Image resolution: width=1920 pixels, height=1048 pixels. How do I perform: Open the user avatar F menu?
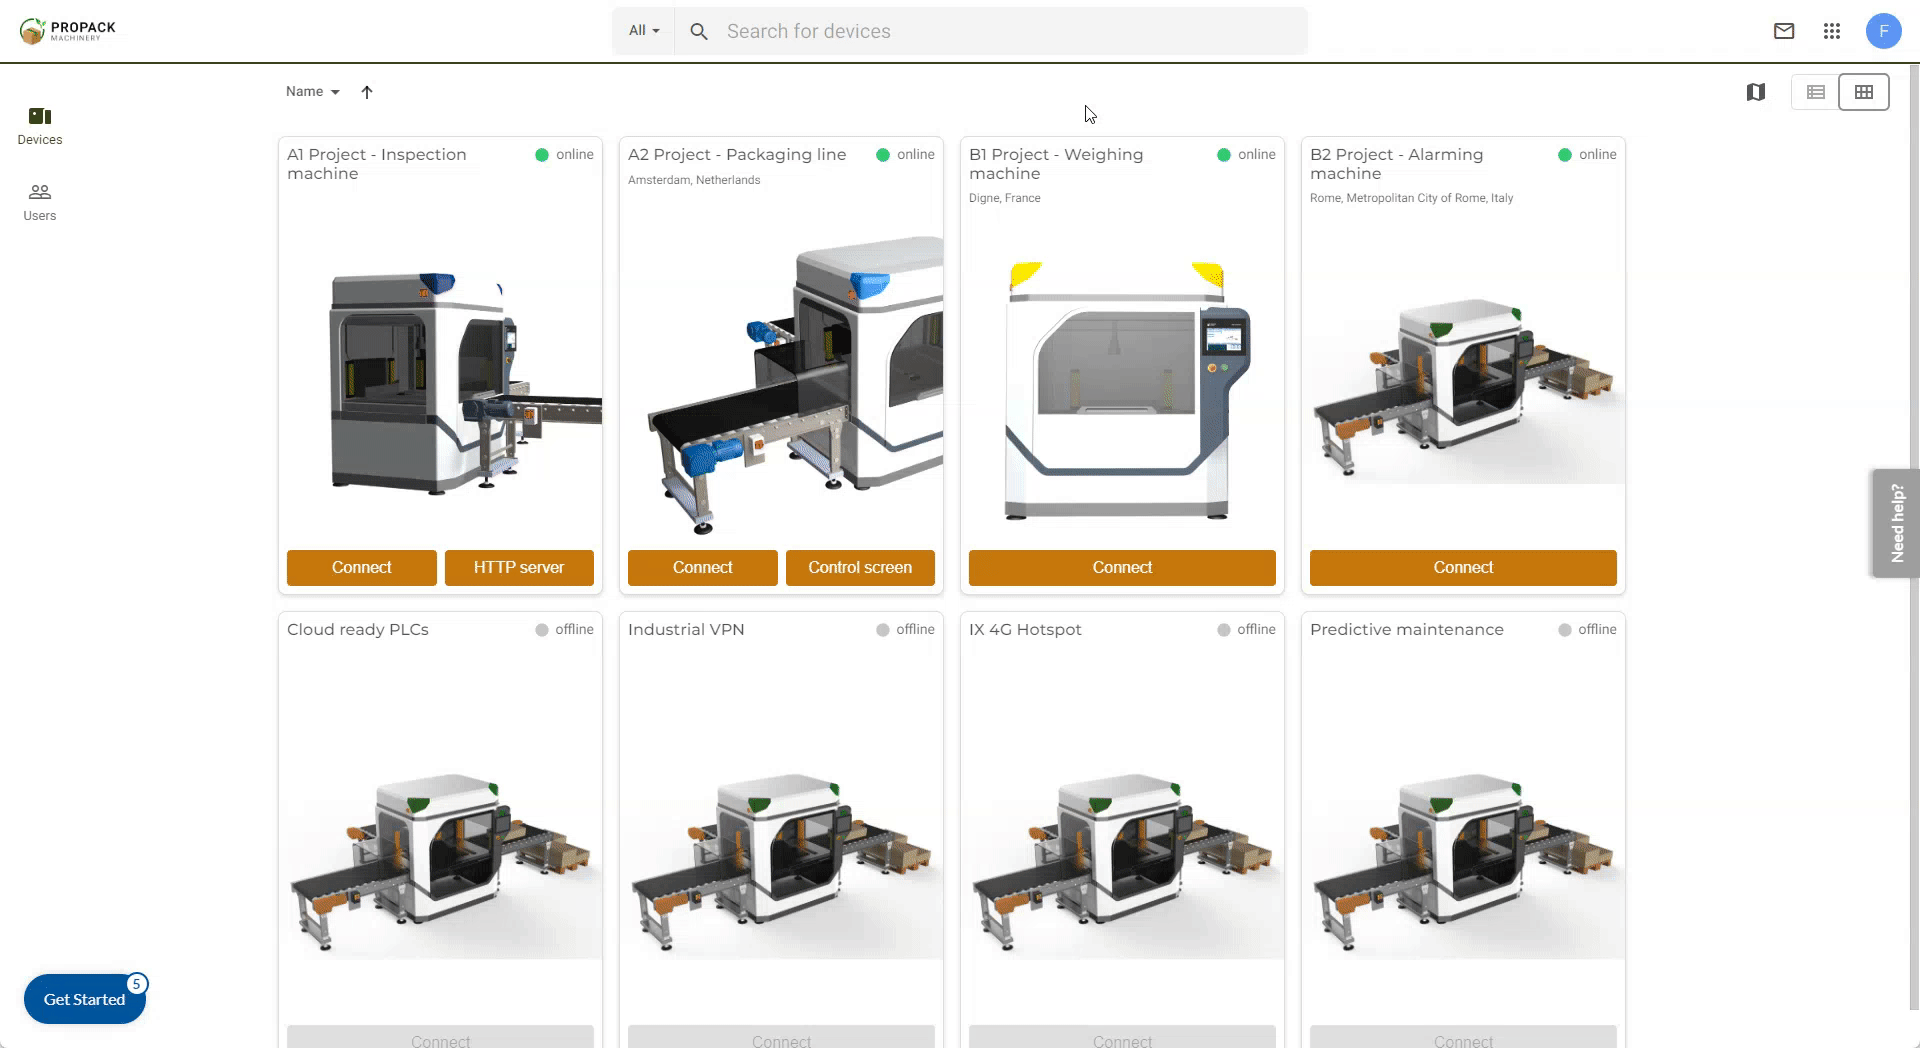point(1884,31)
